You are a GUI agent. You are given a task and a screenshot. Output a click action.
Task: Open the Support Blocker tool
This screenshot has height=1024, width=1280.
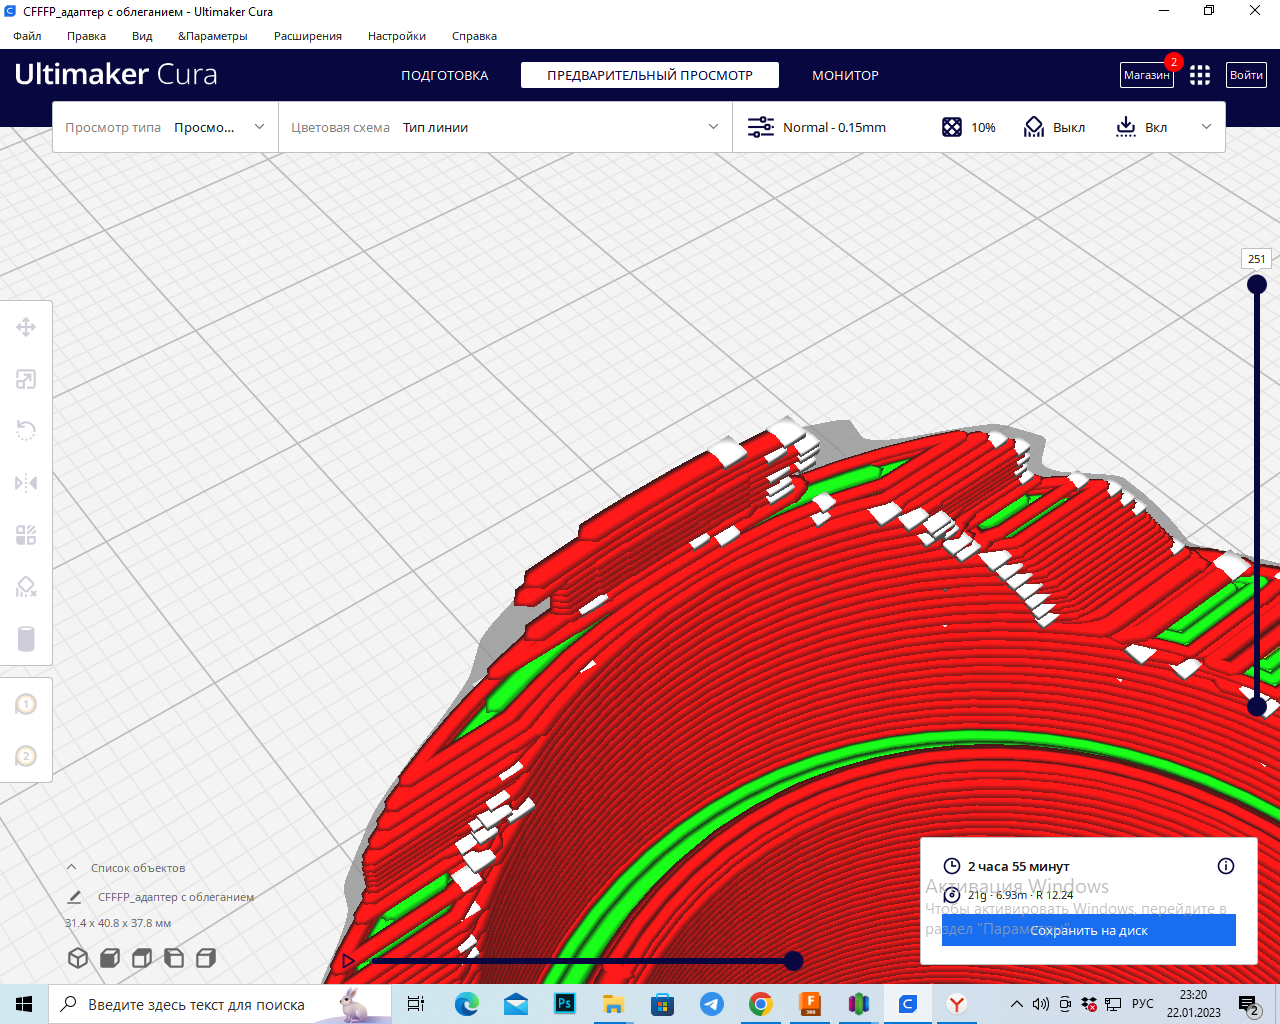(x=26, y=587)
